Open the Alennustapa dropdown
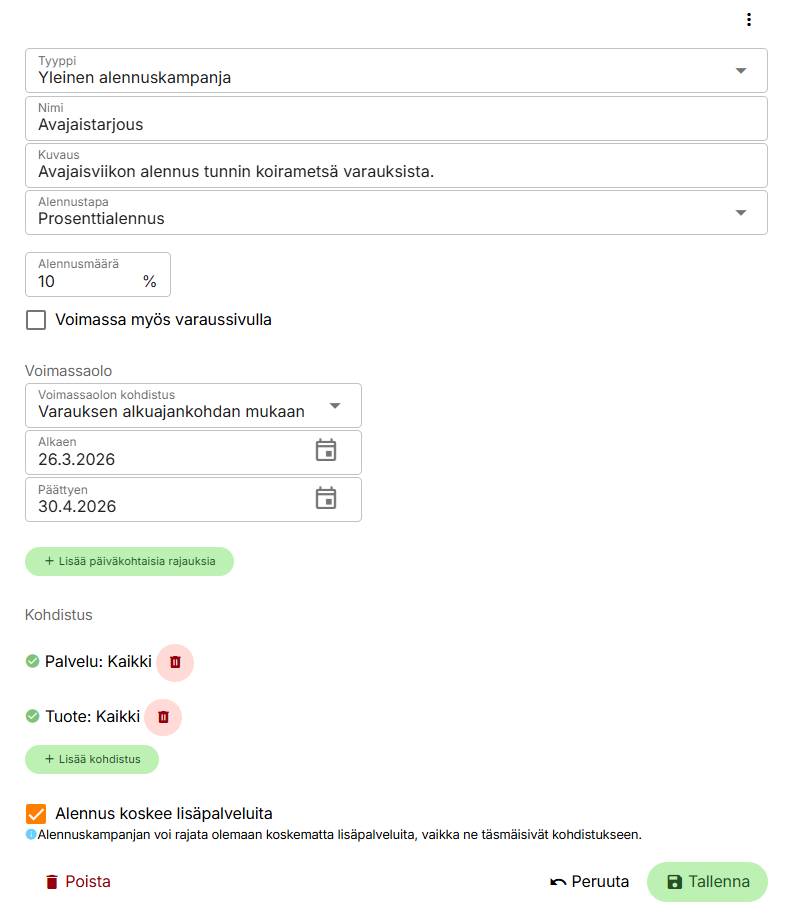This screenshot has width=790, height=910. tap(741, 212)
